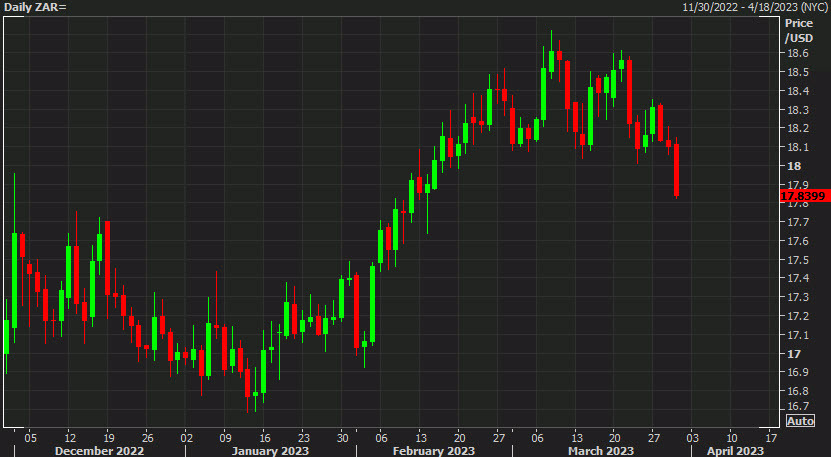The height and width of the screenshot is (457, 831).
Task: Click the 02 date tick in January
Action: 187,438
